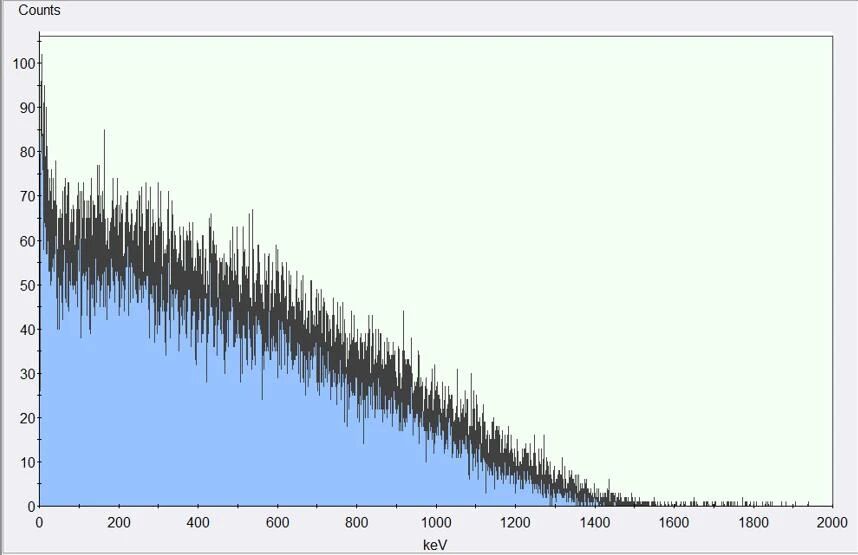Click the 100 counts label on y-axis
Viewport: 858px width, 555px height.
pyautogui.click(x=22, y=63)
